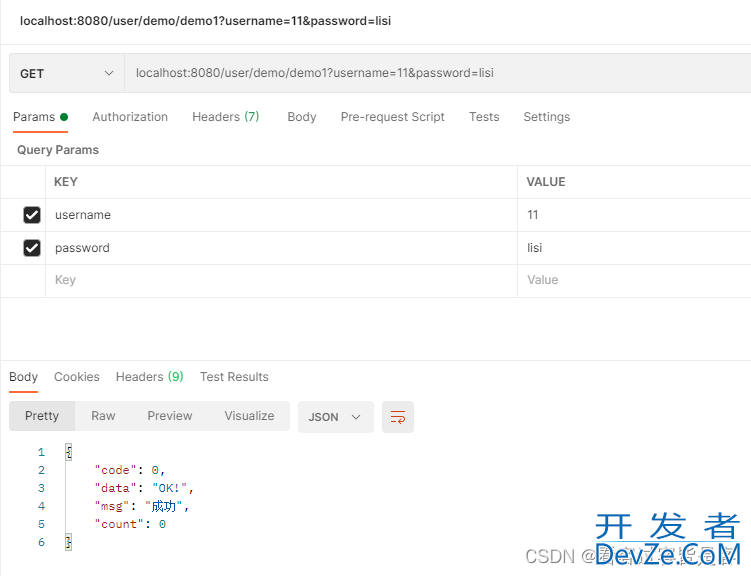The width and height of the screenshot is (751, 576).
Task: Click the Query Params heading
Action: tap(58, 150)
